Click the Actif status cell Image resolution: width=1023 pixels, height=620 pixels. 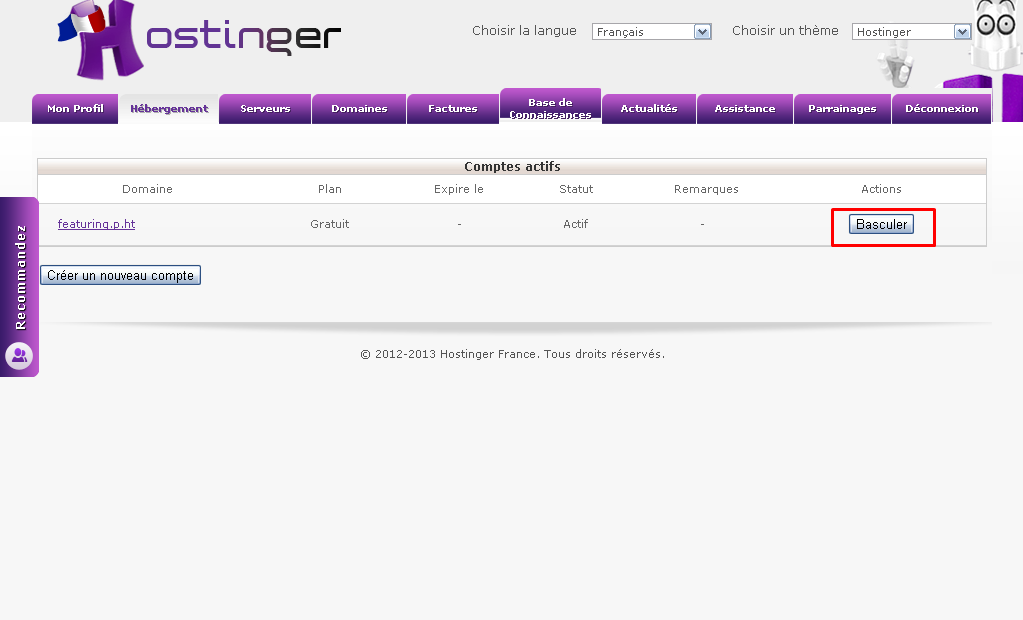tap(575, 224)
